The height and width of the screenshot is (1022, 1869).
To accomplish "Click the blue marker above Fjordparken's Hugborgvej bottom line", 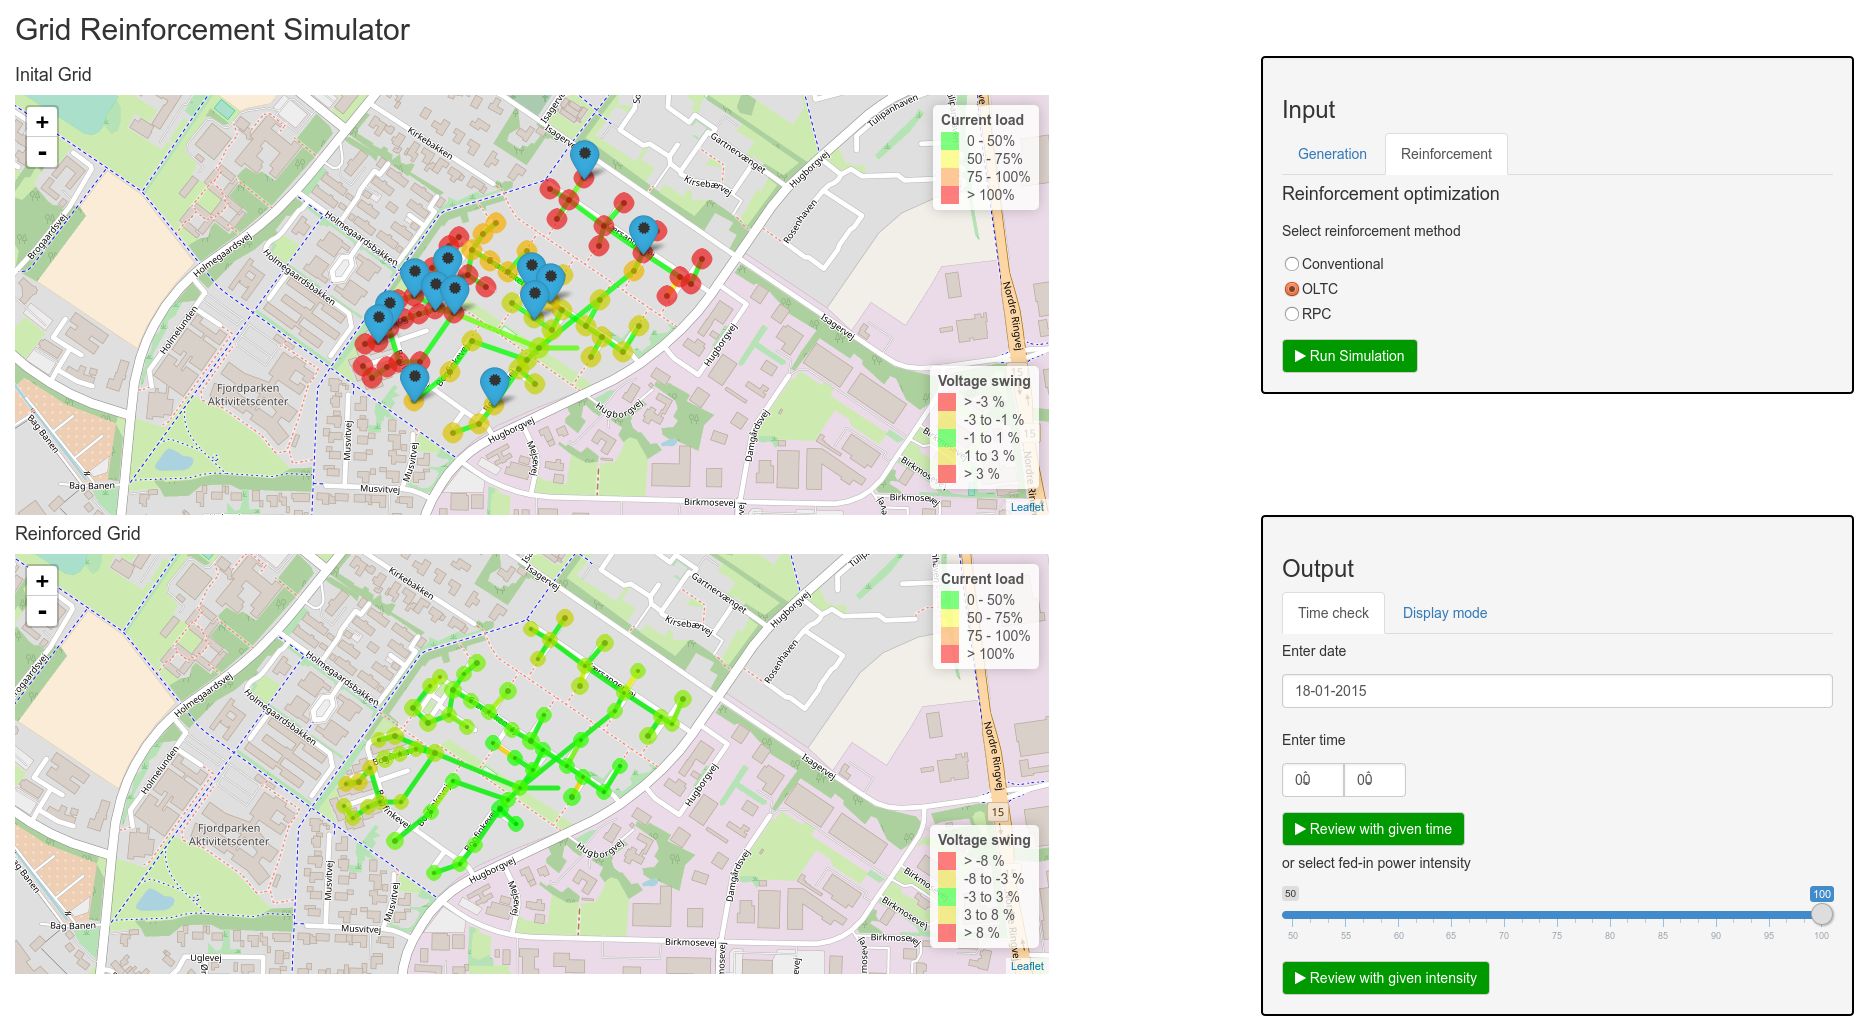I will tap(494, 386).
